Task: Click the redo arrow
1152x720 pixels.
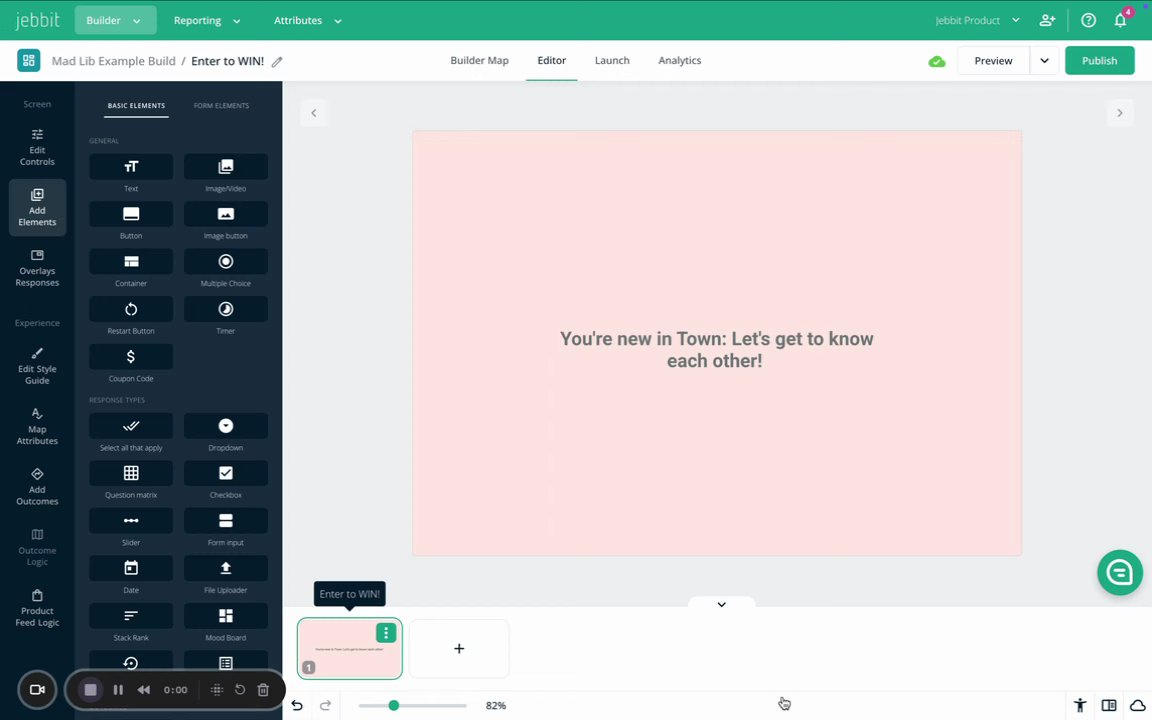Action: click(x=325, y=705)
